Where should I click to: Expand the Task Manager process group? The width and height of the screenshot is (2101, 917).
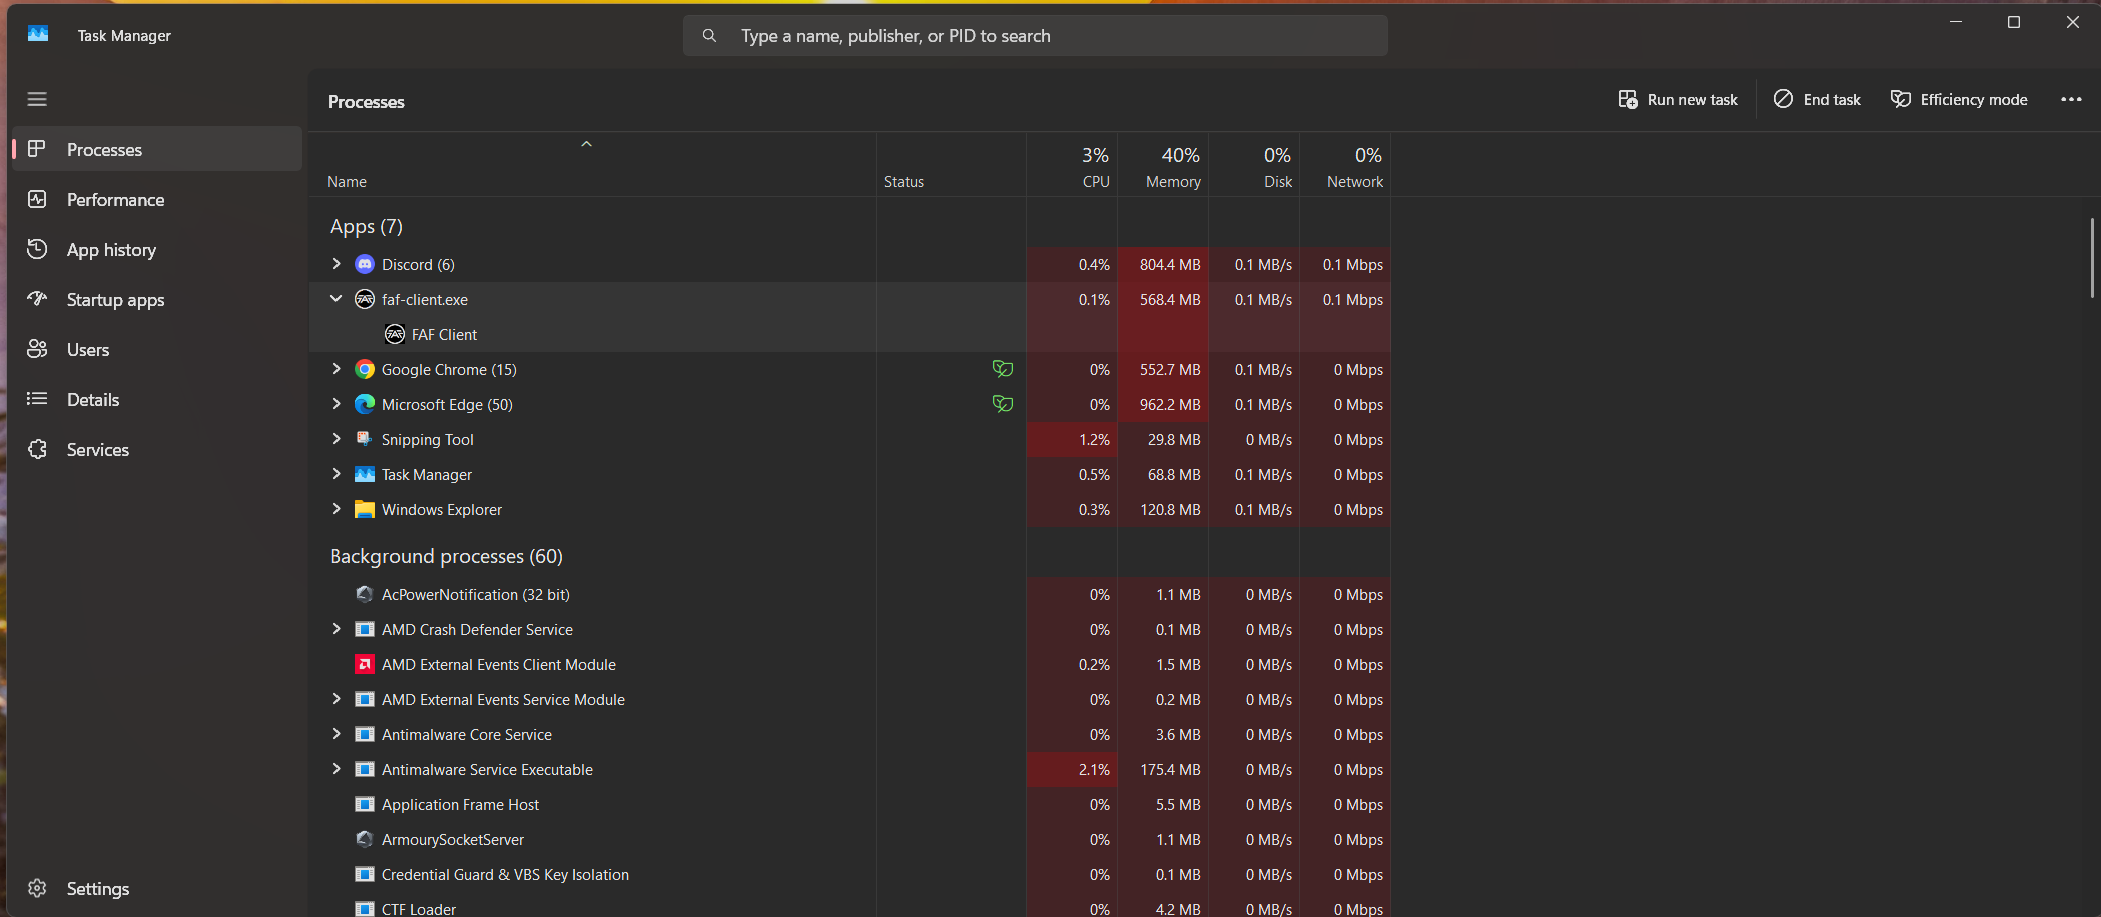point(337,474)
